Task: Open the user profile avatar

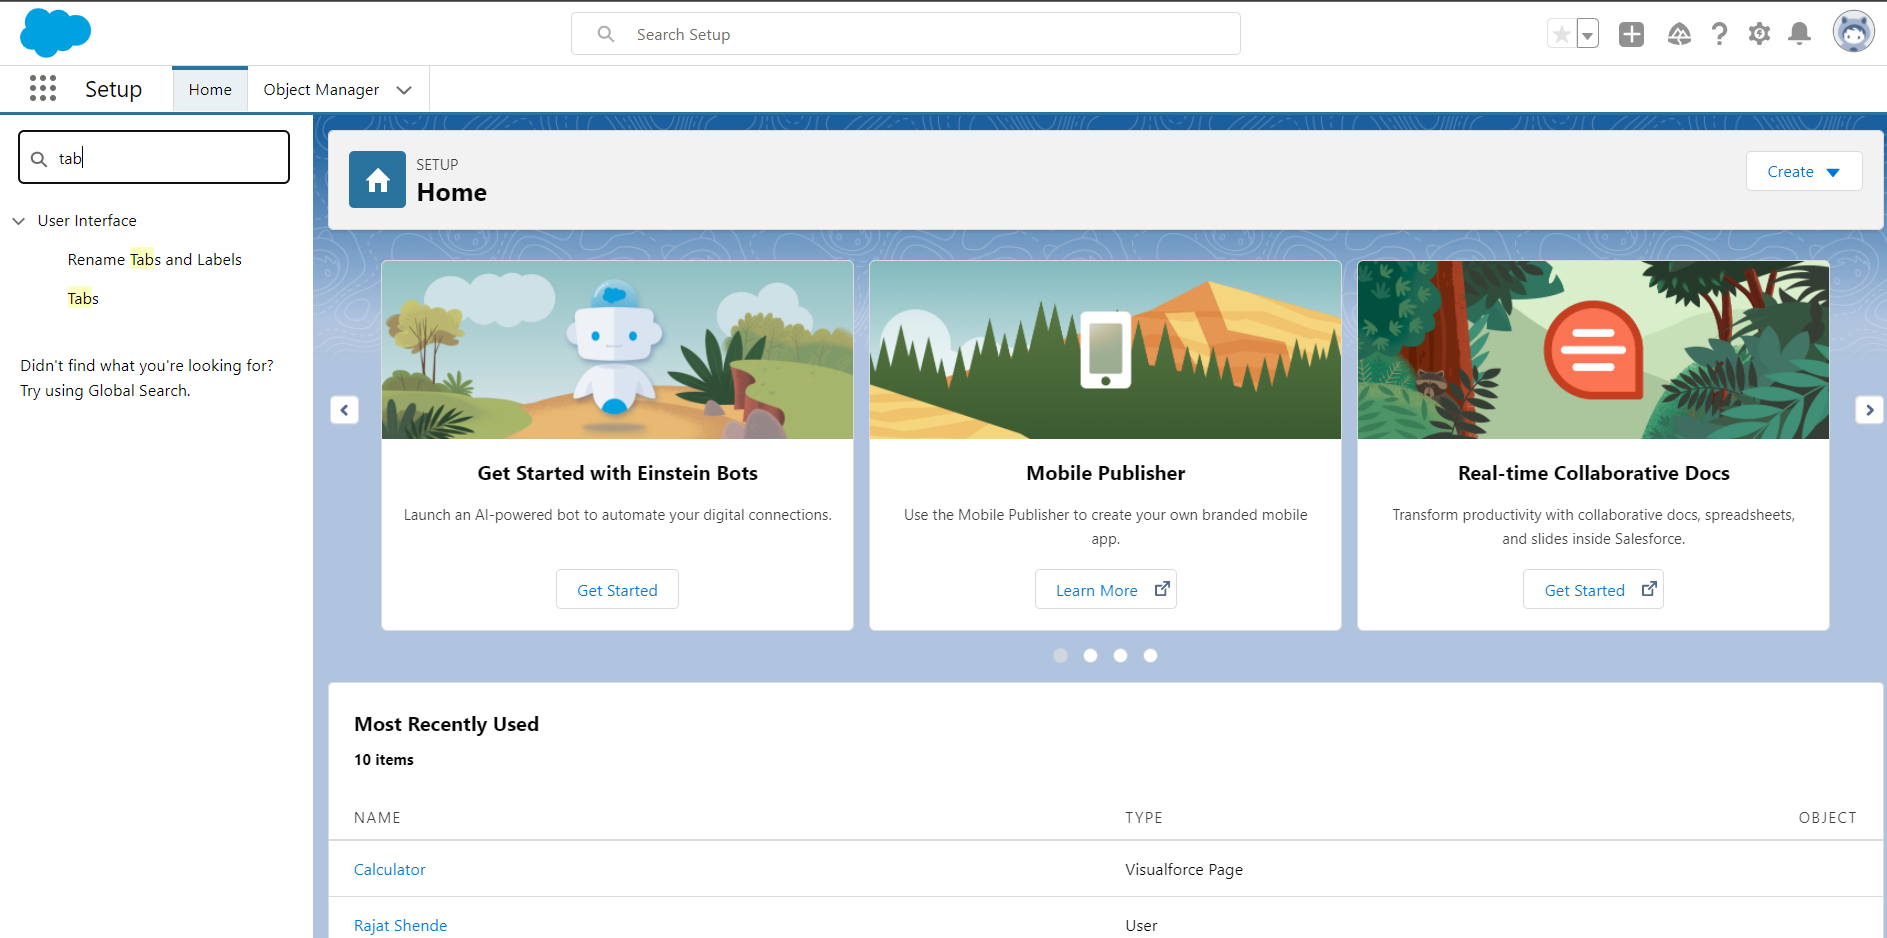Action: [x=1853, y=32]
